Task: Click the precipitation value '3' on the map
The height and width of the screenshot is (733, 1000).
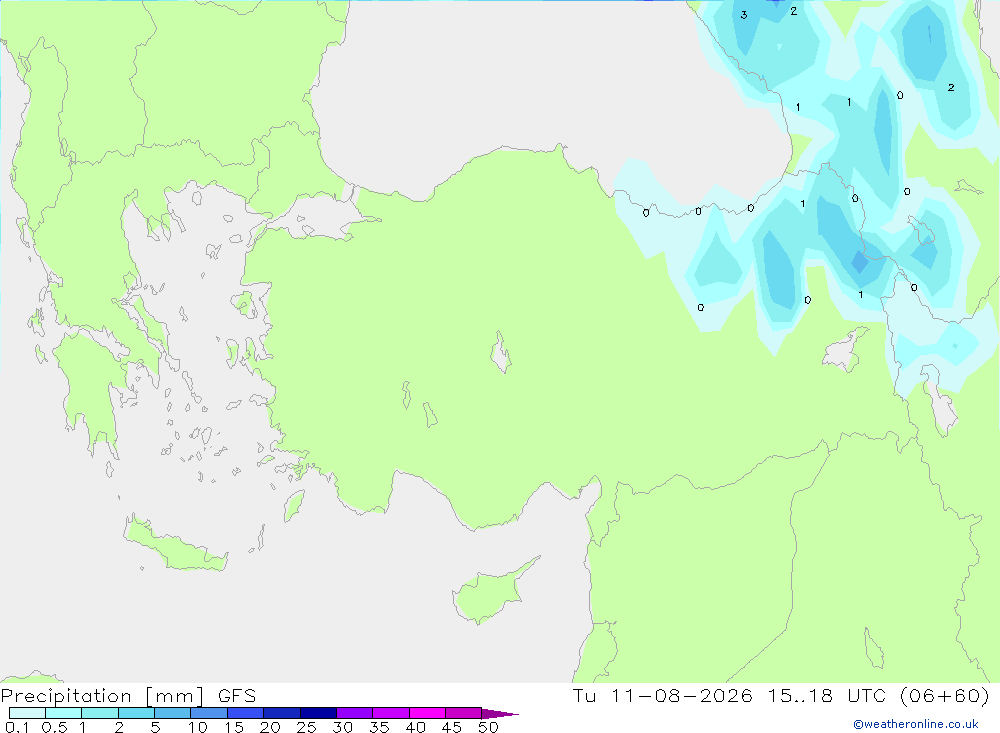Action: [744, 15]
